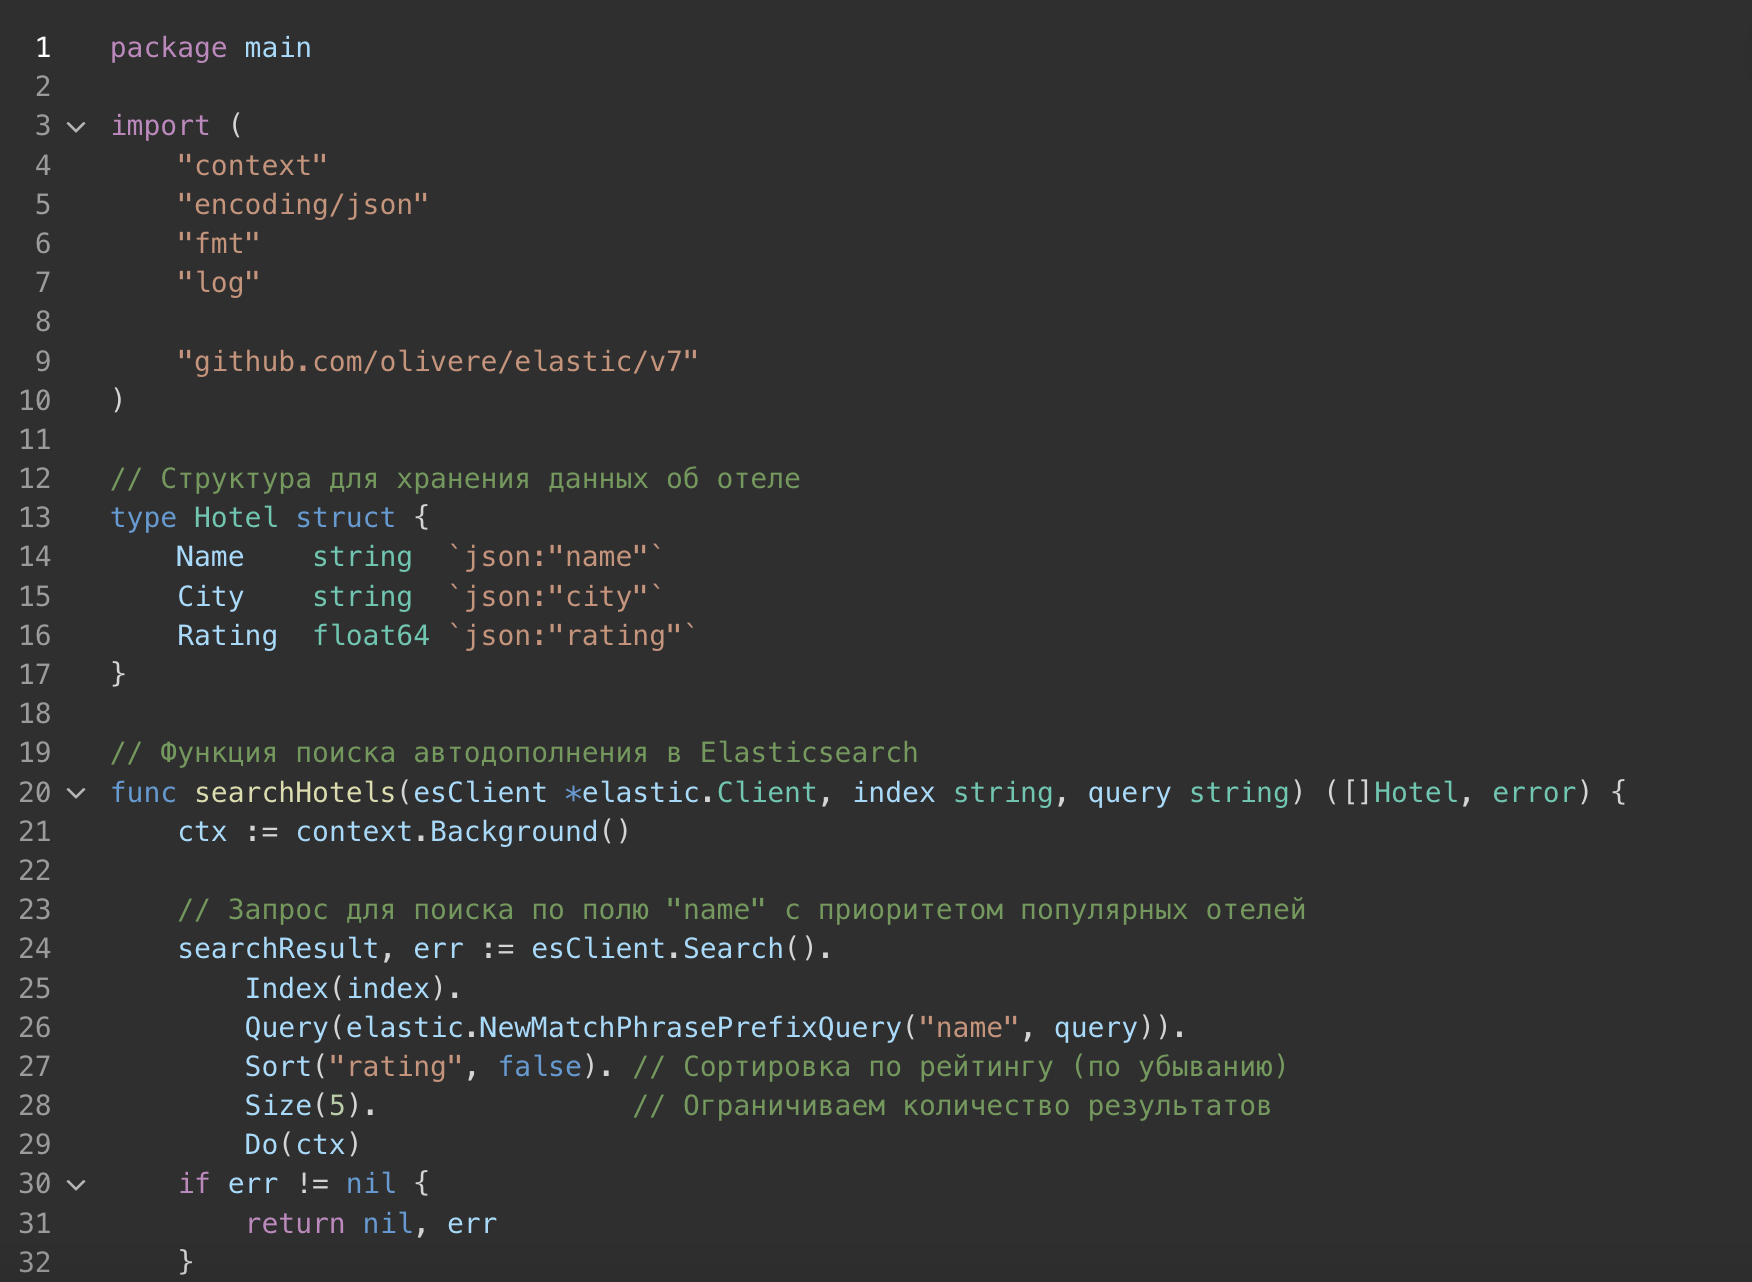Click the return keyword on line 31
This screenshot has height=1282, width=1752.
tap(295, 1224)
